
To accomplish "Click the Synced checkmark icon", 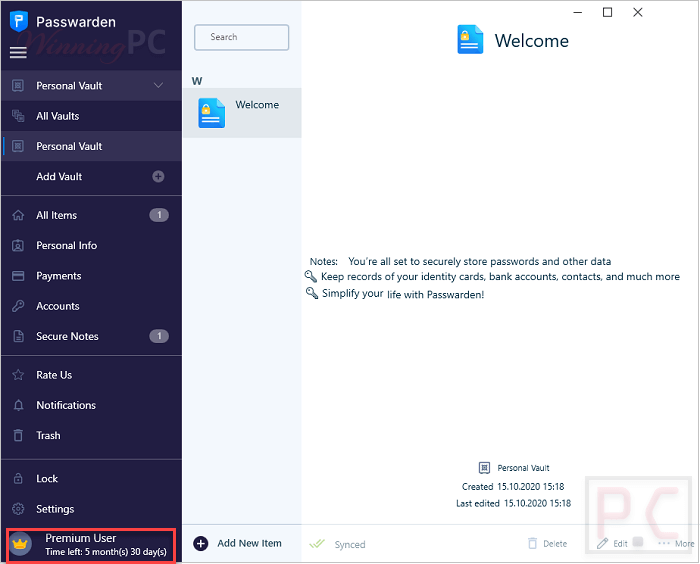I will pos(317,544).
